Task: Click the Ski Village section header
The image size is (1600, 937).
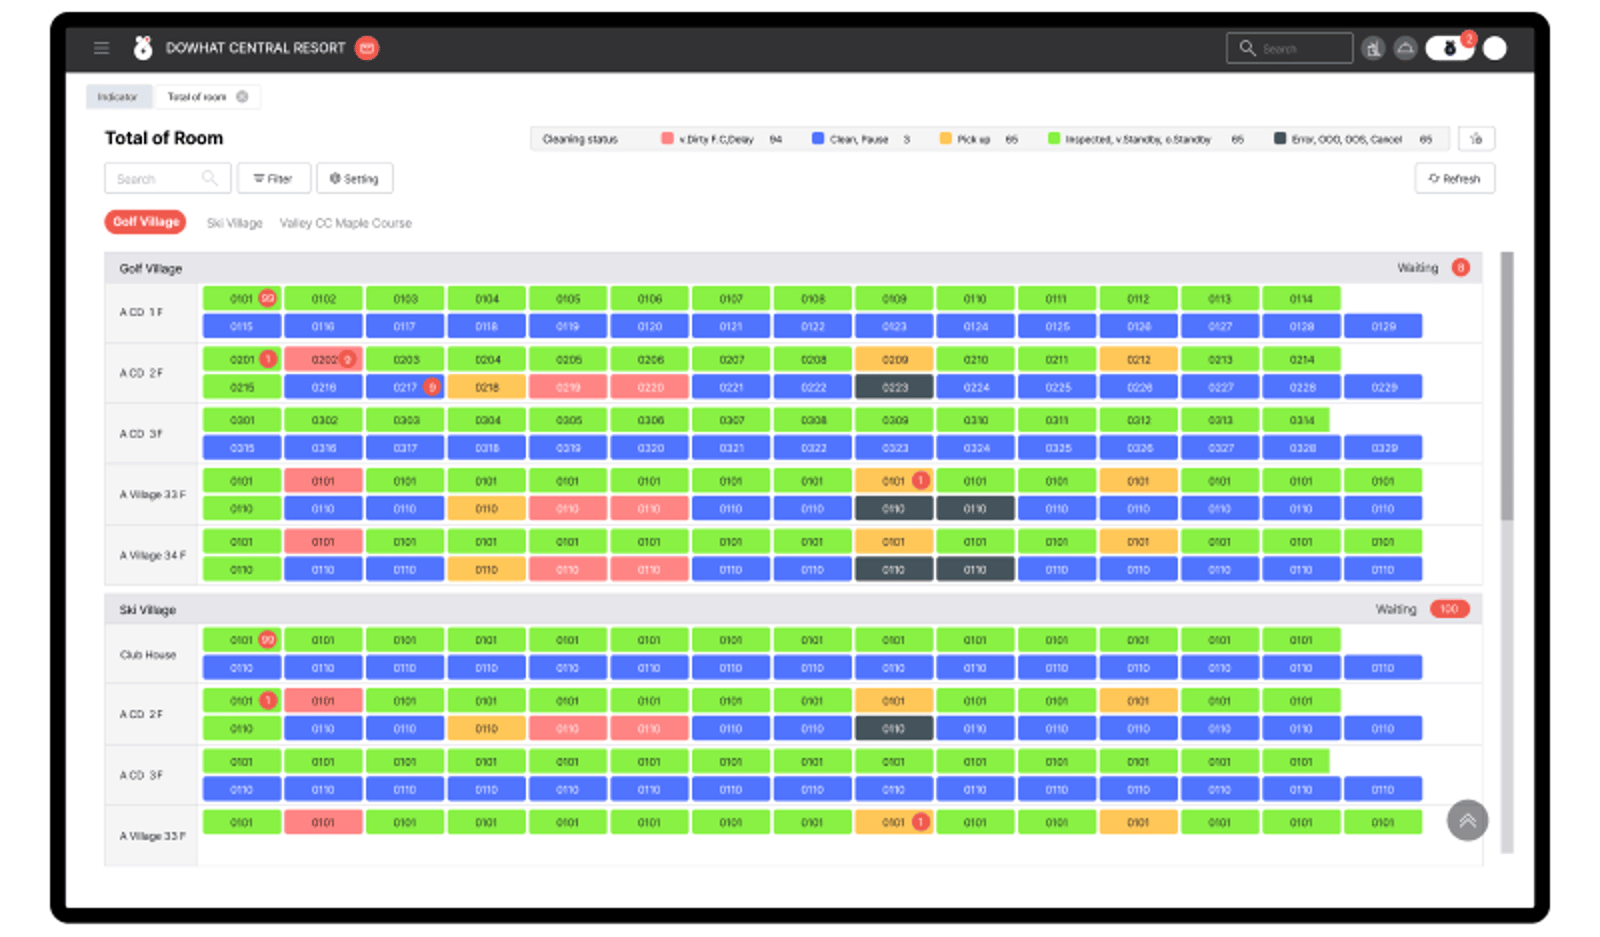Action: pos(793,609)
